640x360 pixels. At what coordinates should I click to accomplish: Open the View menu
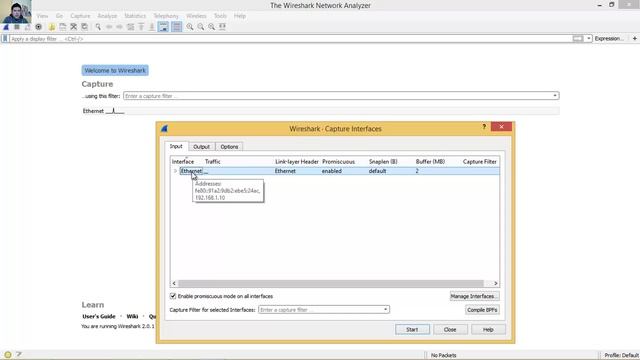click(42, 16)
